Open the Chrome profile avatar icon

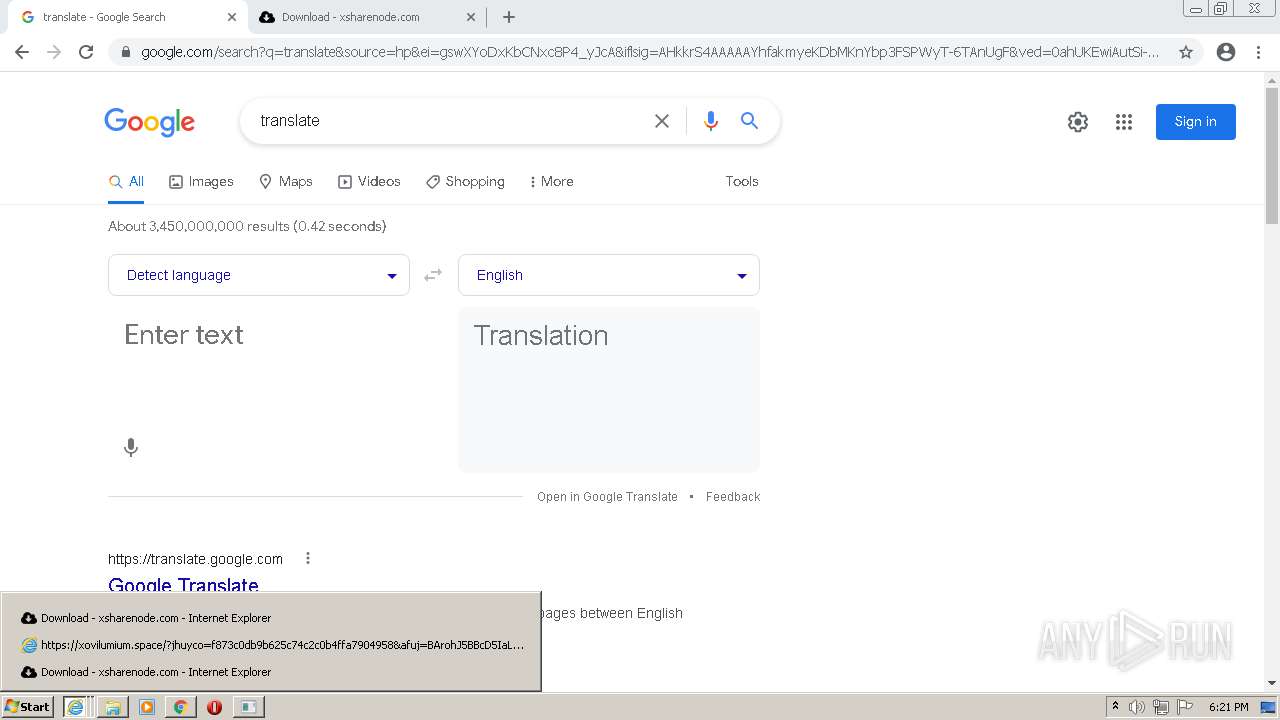pos(1226,52)
